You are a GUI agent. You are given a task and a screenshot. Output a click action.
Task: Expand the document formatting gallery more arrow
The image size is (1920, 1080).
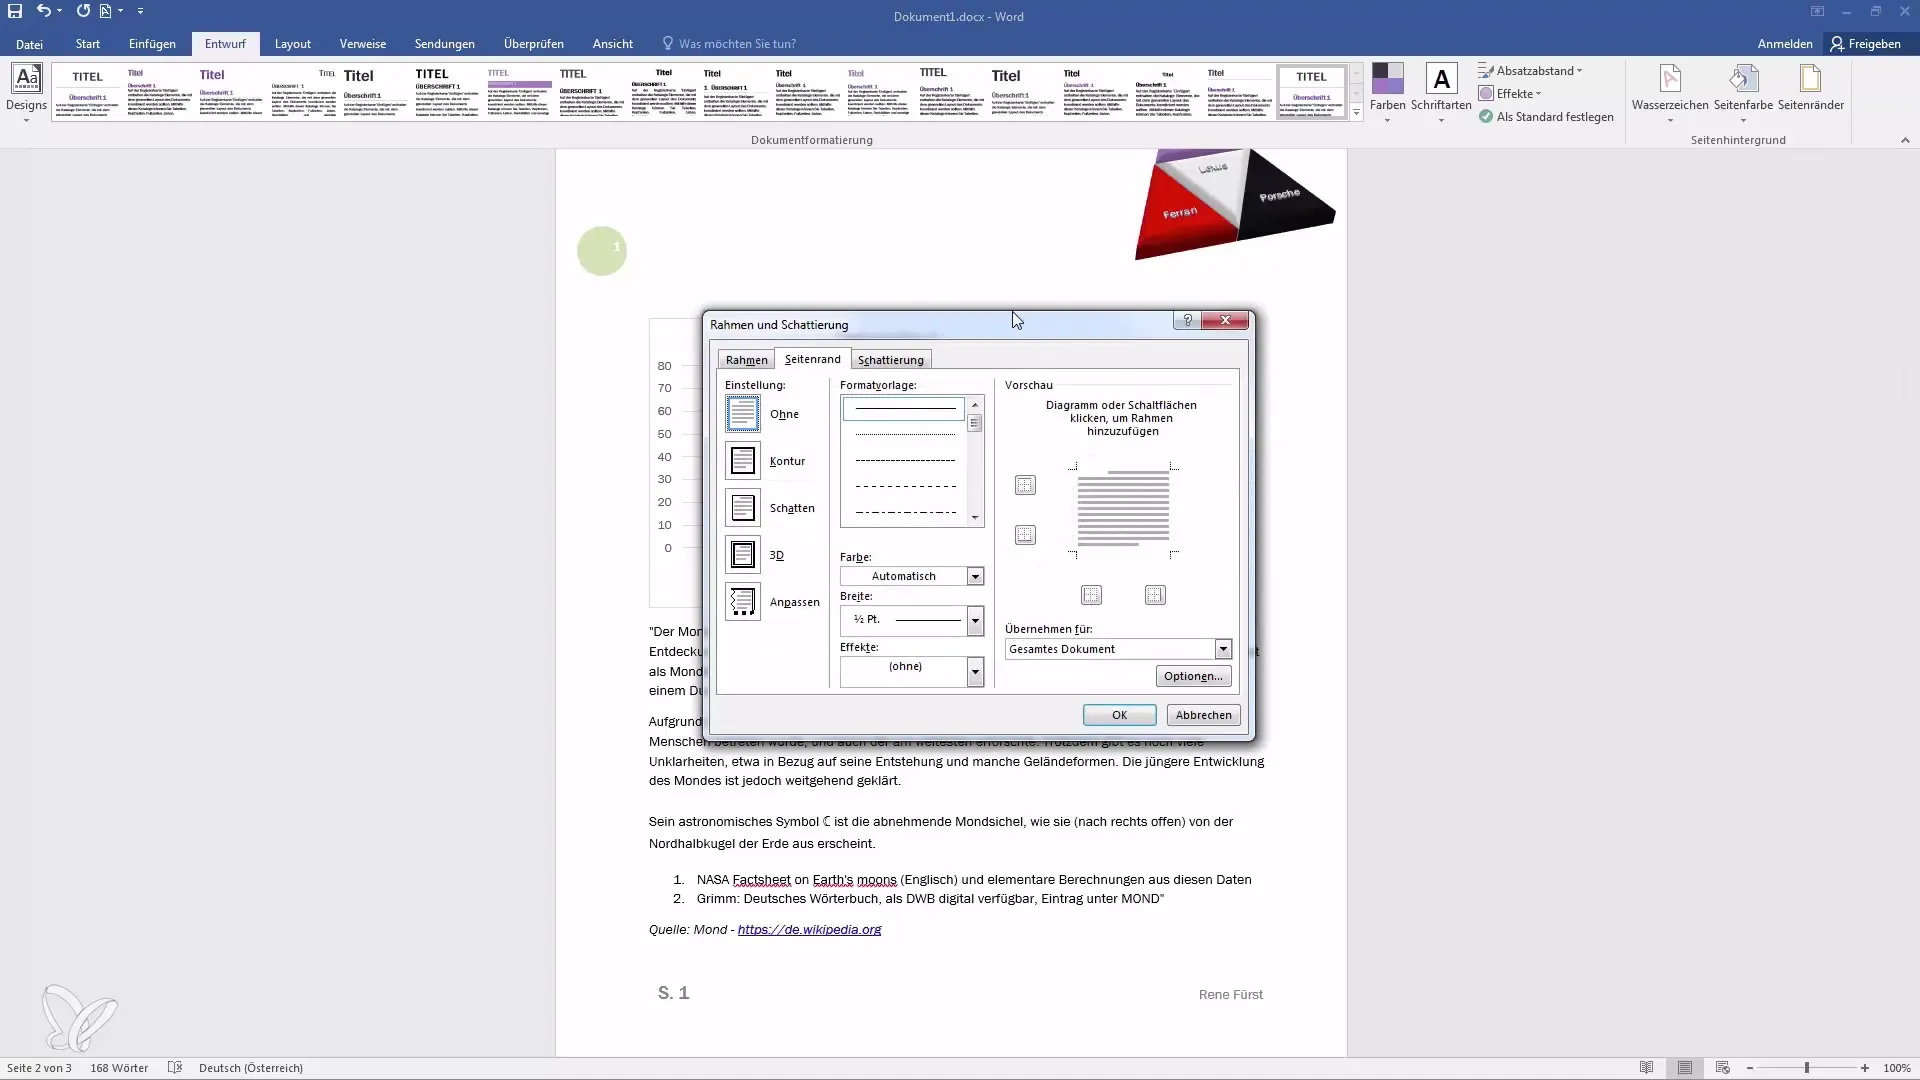click(x=1356, y=113)
